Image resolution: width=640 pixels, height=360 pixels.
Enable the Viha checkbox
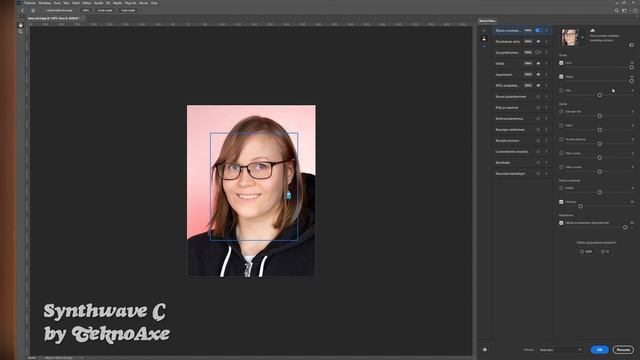[561, 91]
